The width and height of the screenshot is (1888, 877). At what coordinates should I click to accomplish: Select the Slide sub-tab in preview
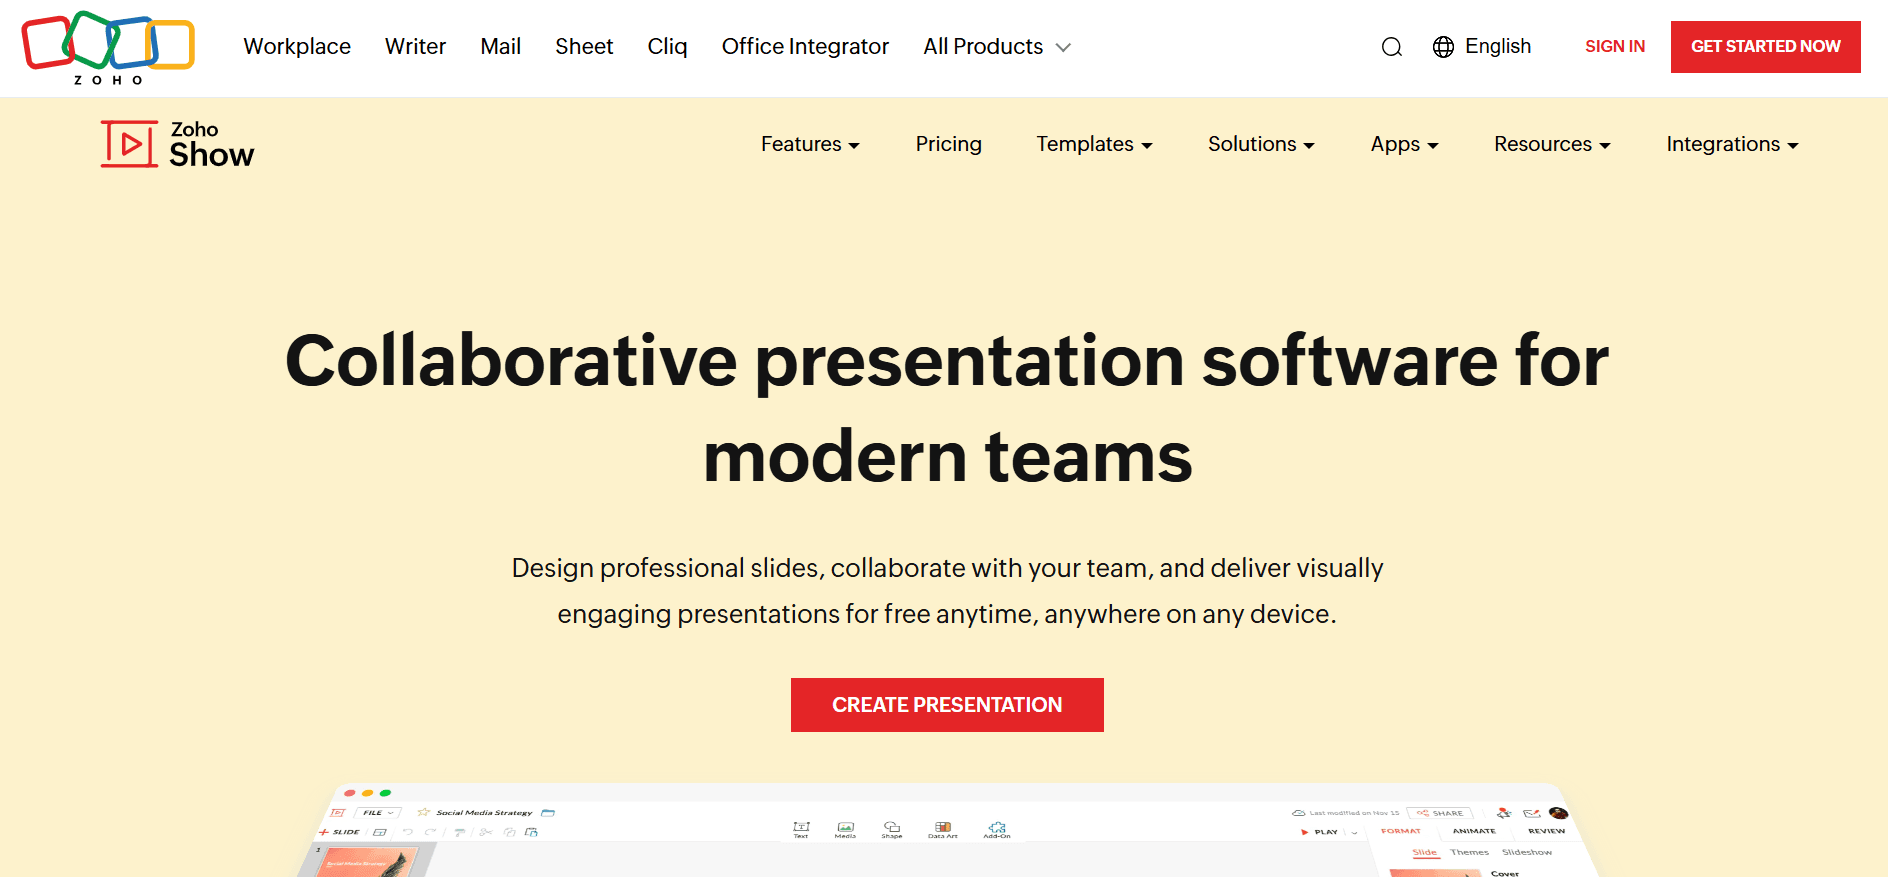(x=1424, y=852)
